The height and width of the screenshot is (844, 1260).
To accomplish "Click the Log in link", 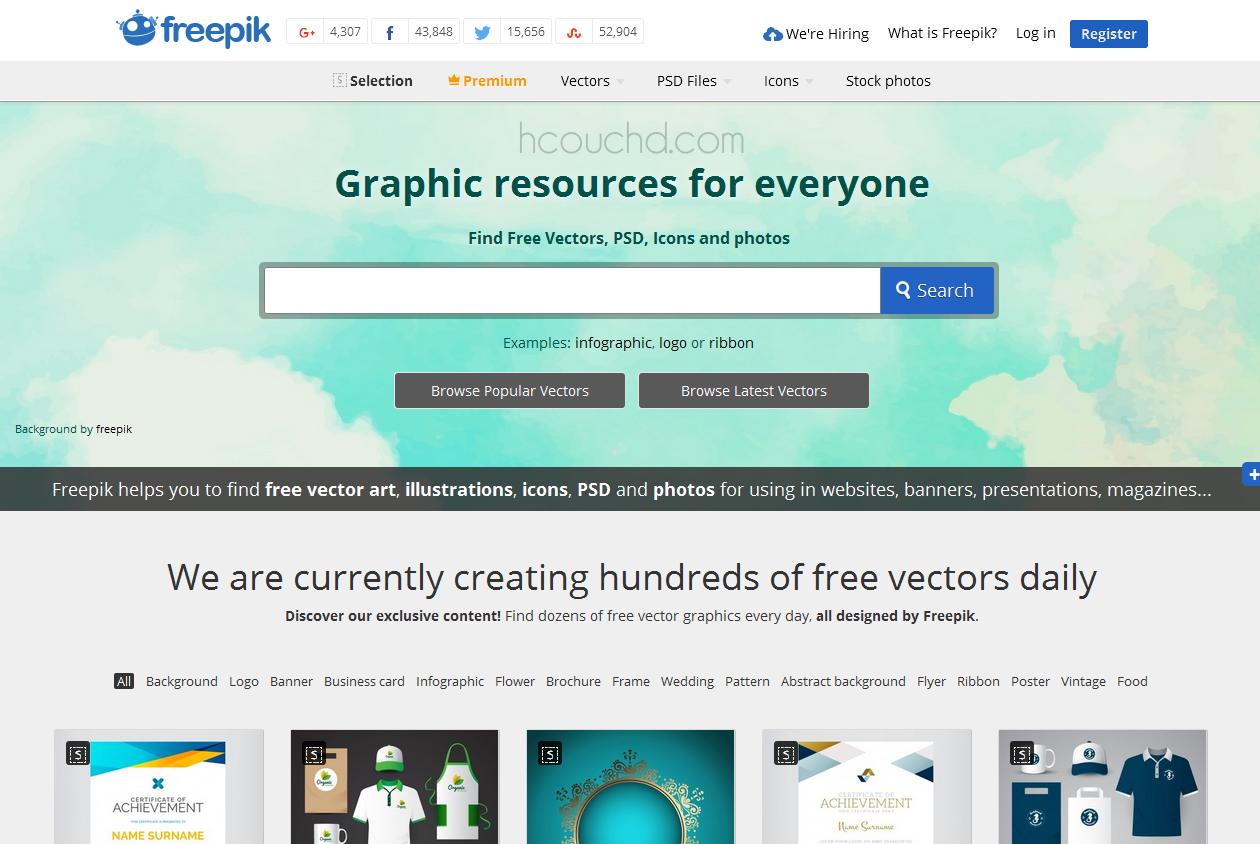I will pyautogui.click(x=1035, y=33).
